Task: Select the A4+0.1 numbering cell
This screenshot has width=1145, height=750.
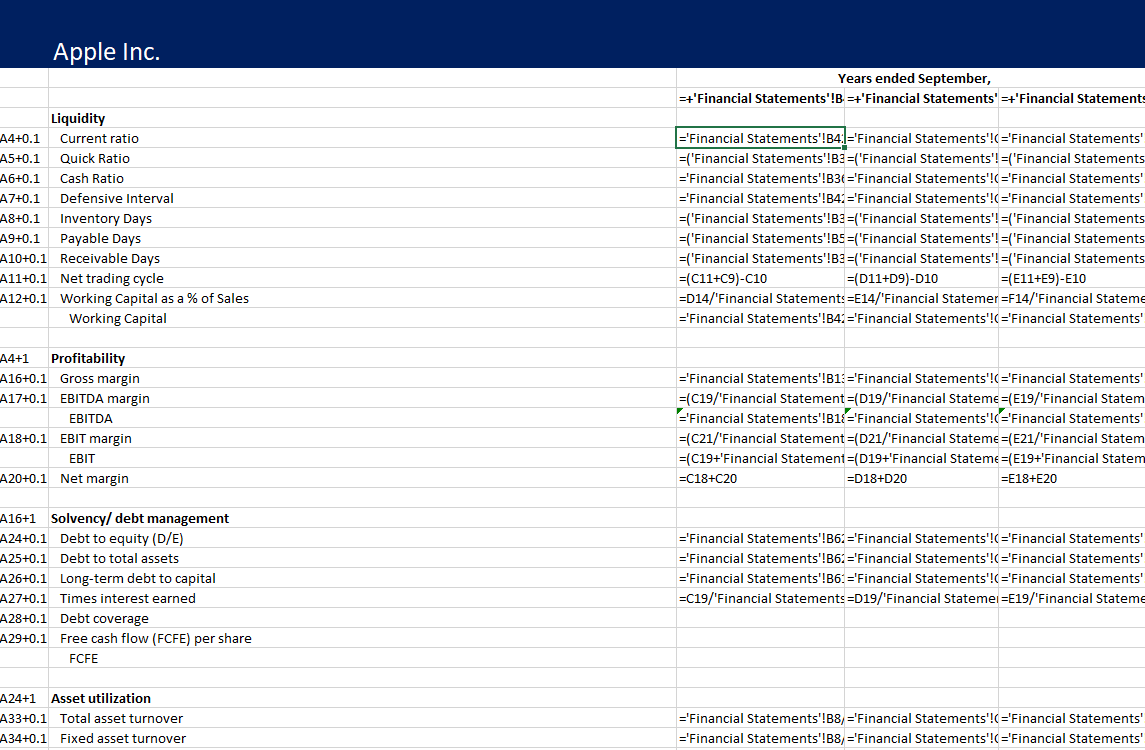Action: [x=23, y=138]
